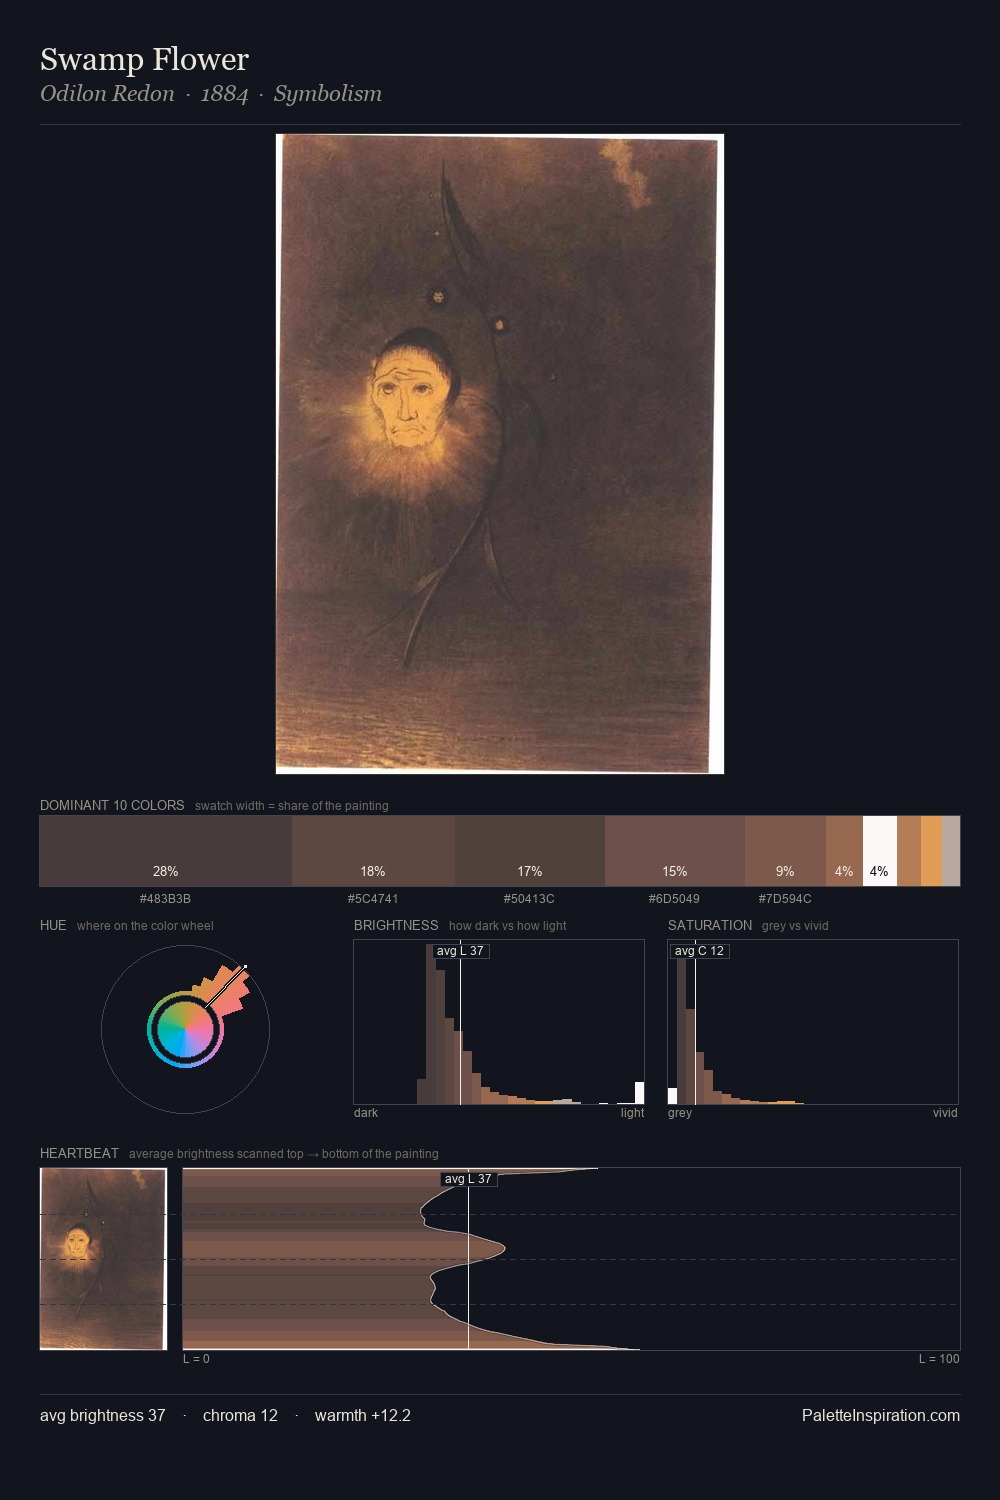Click the HEARTBEAT section heading
This screenshot has width=1000, height=1500.
coord(79,1153)
